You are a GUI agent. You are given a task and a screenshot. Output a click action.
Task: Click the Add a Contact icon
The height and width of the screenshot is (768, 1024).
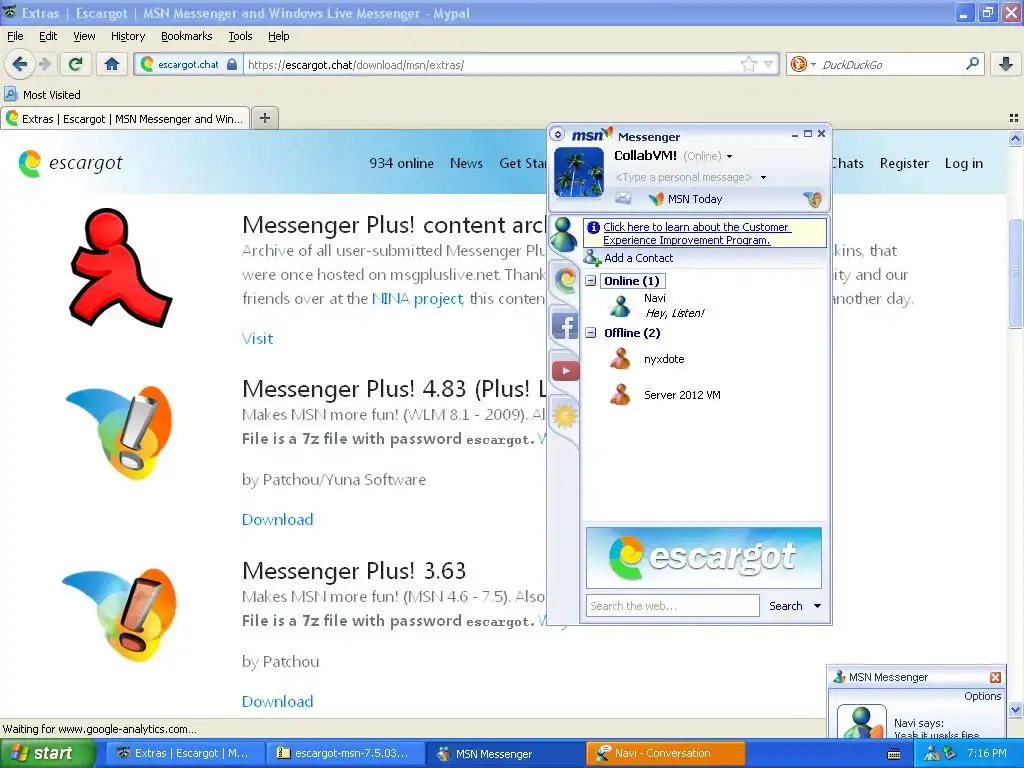click(x=592, y=257)
